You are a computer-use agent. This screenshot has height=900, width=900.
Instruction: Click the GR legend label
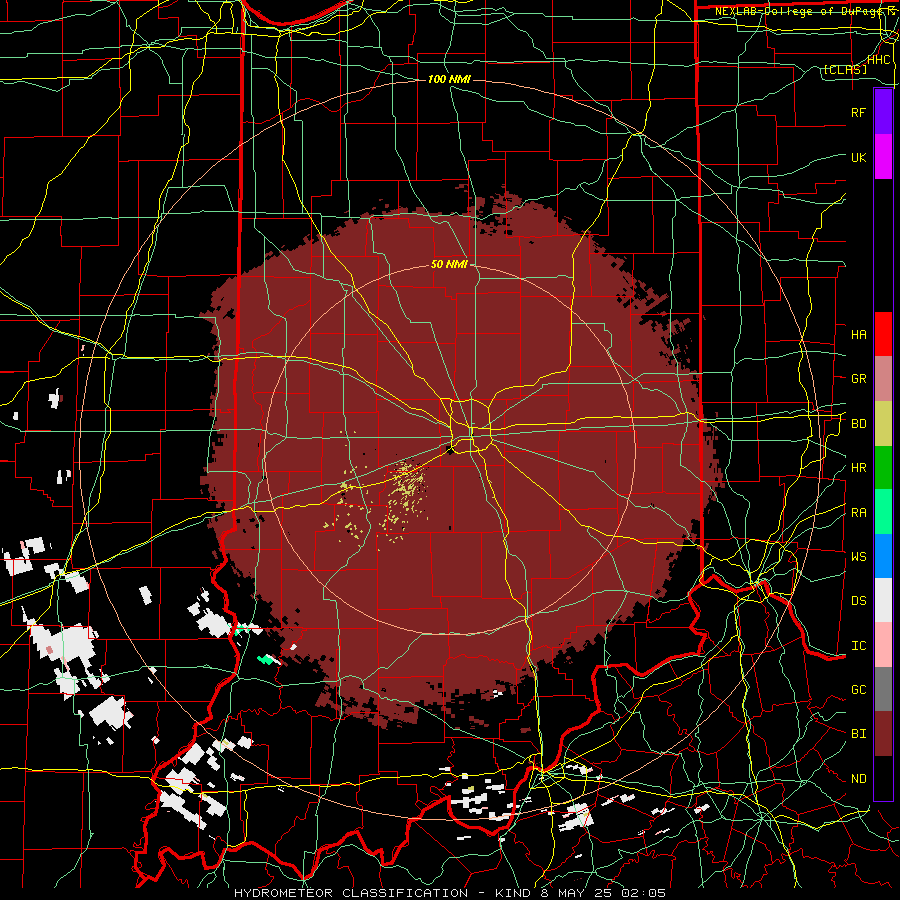858,379
